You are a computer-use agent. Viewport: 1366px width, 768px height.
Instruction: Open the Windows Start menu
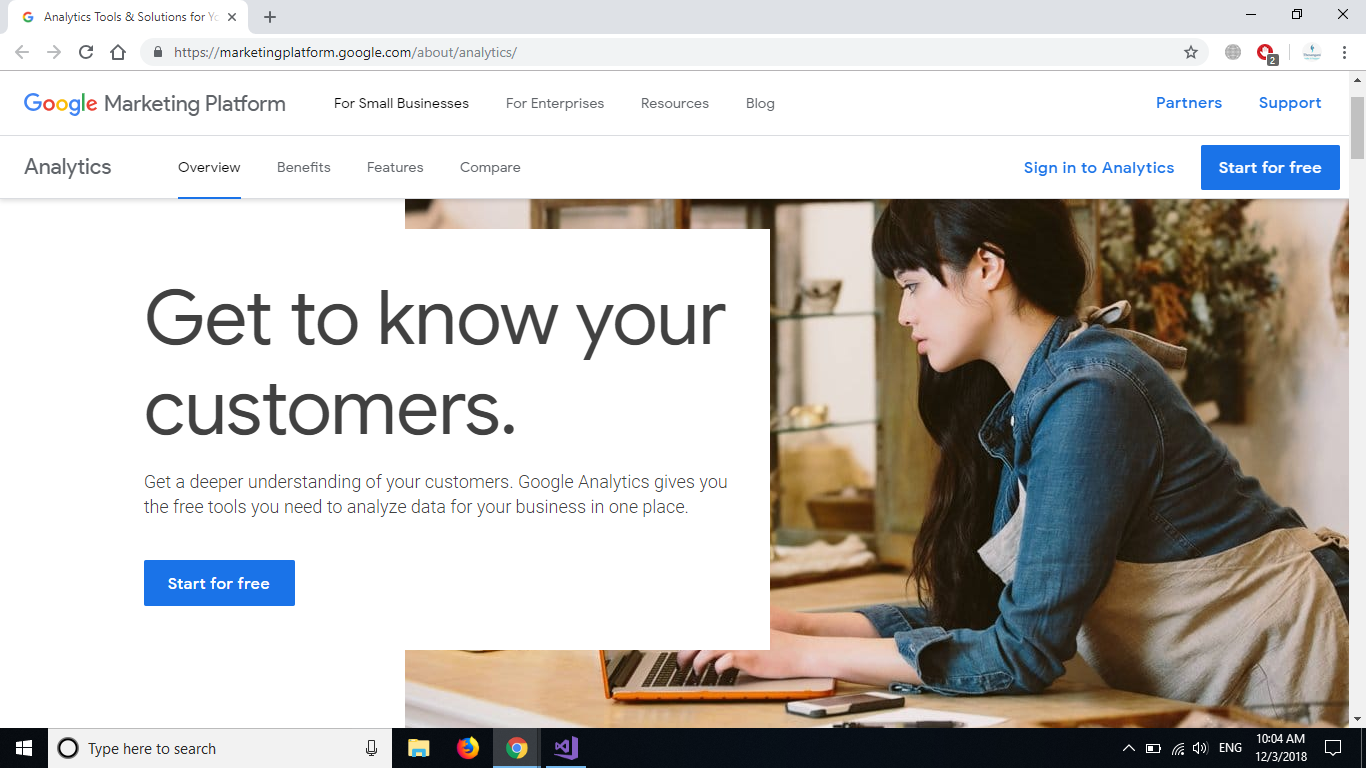[24, 748]
